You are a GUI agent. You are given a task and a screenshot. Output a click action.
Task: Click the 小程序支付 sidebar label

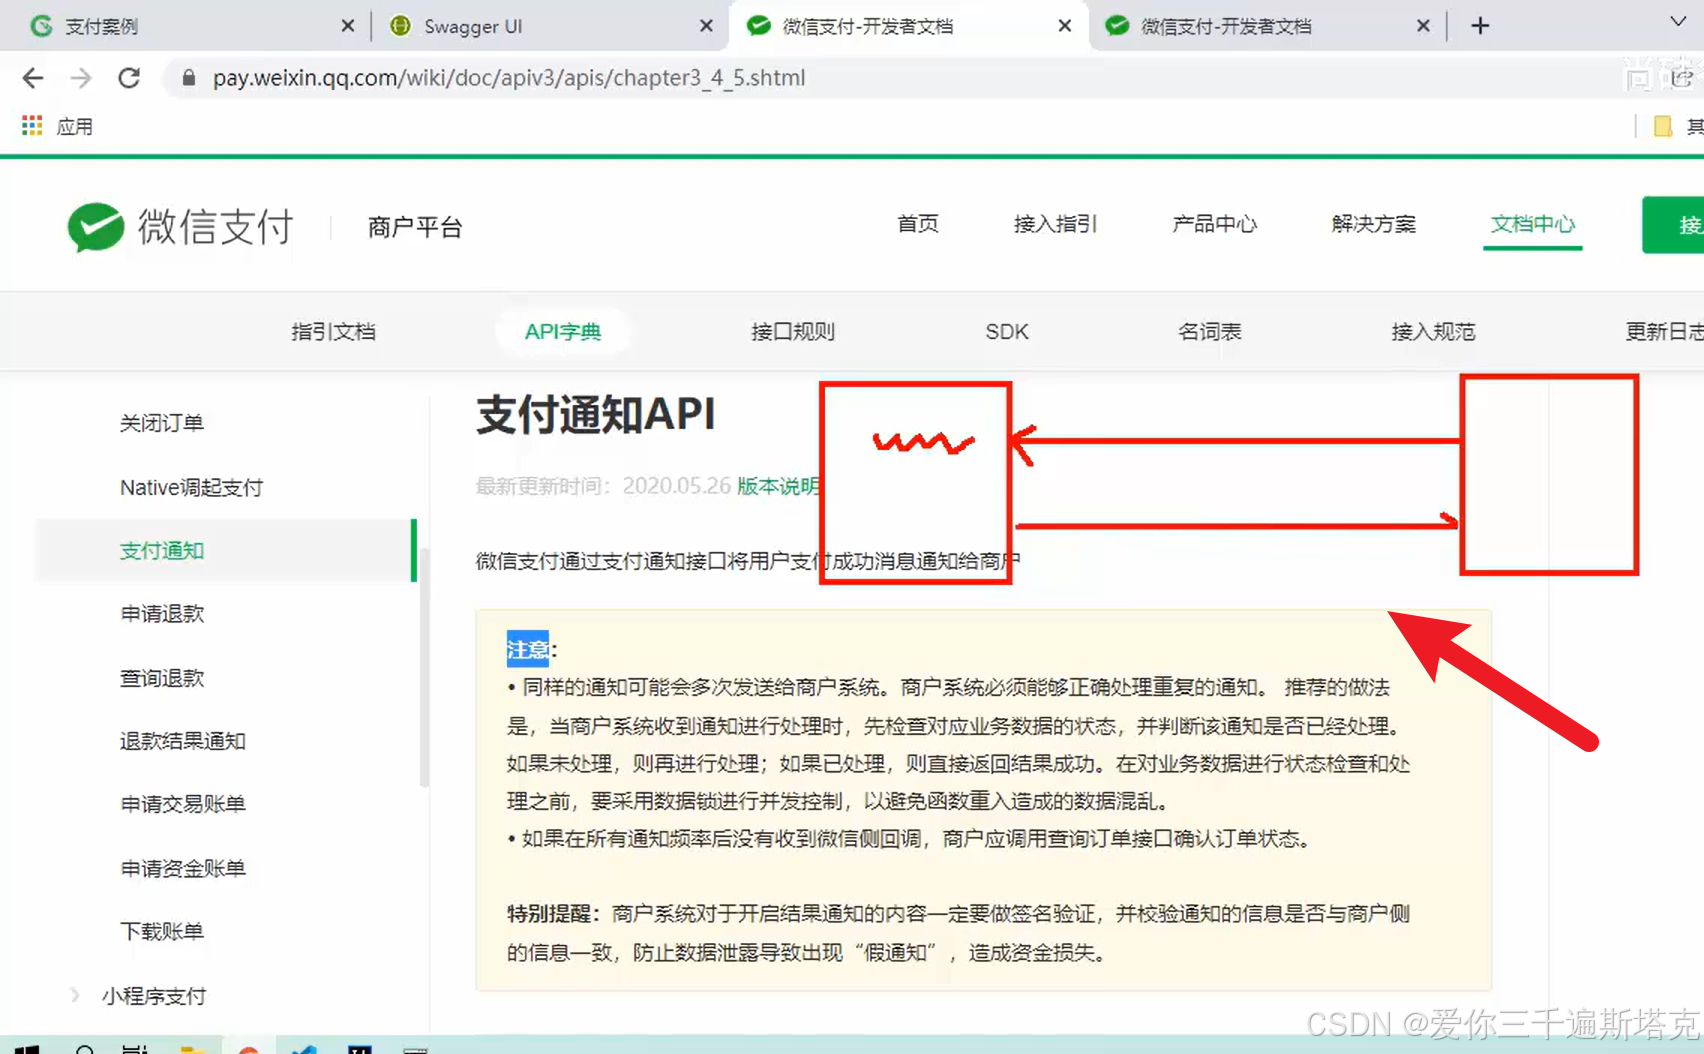(154, 996)
